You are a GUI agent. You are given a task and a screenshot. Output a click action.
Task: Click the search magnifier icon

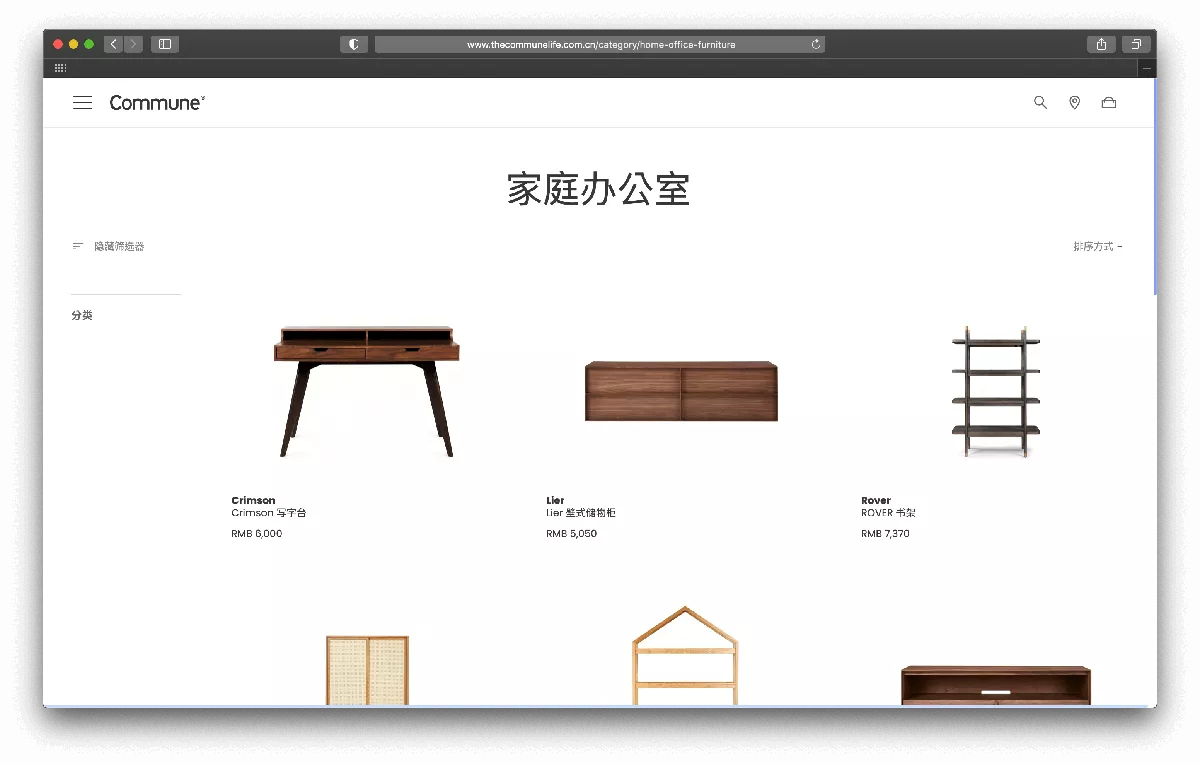point(1040,103)
